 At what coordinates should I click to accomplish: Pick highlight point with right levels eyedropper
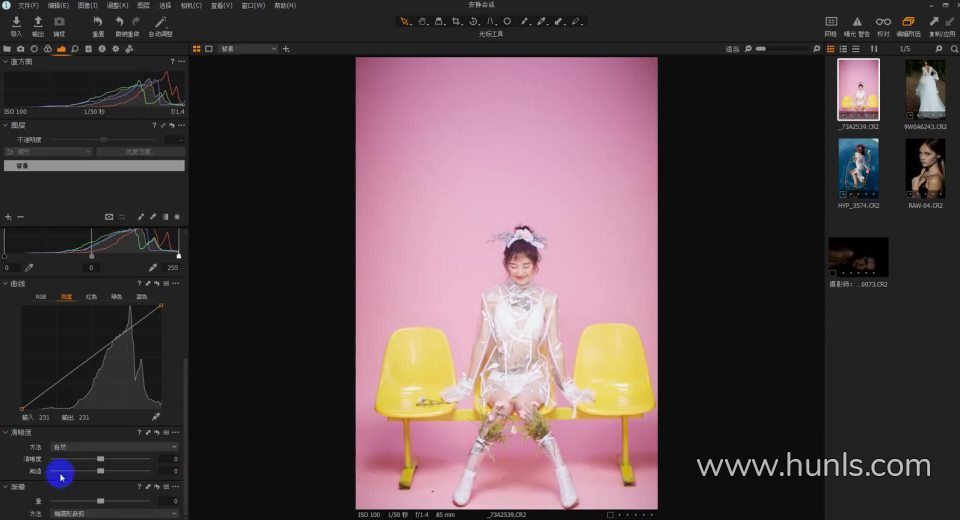click(x=152, y=268)
